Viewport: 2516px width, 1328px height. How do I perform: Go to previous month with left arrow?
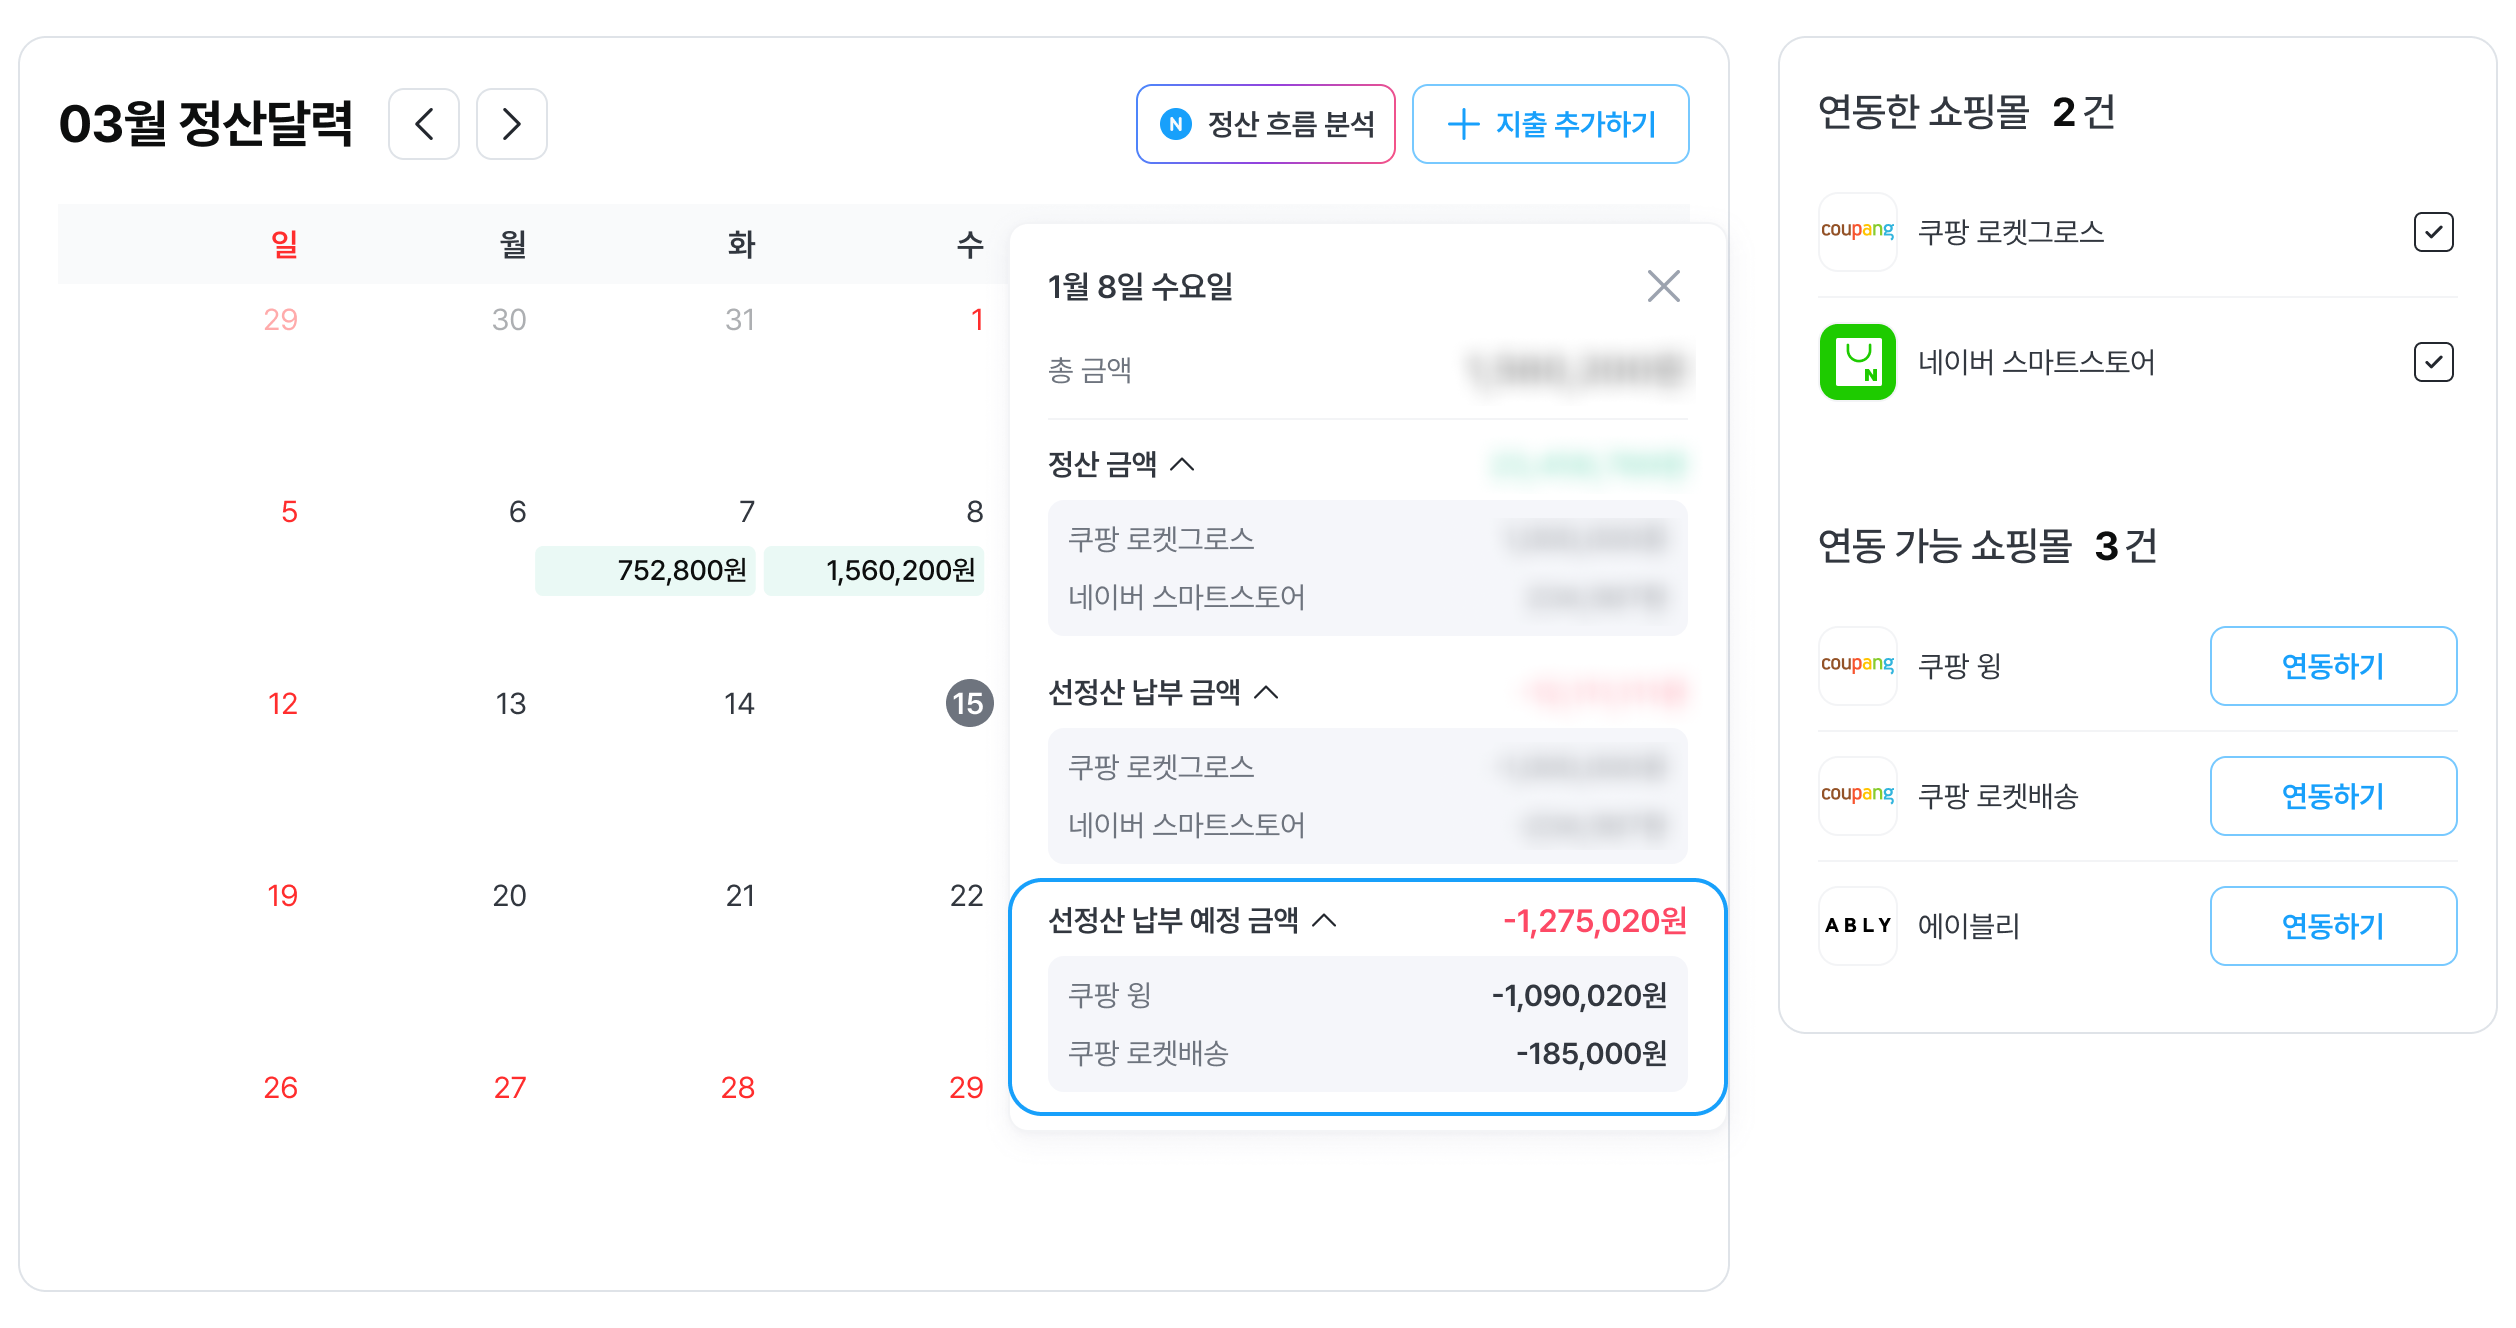(x=423, y=124)
